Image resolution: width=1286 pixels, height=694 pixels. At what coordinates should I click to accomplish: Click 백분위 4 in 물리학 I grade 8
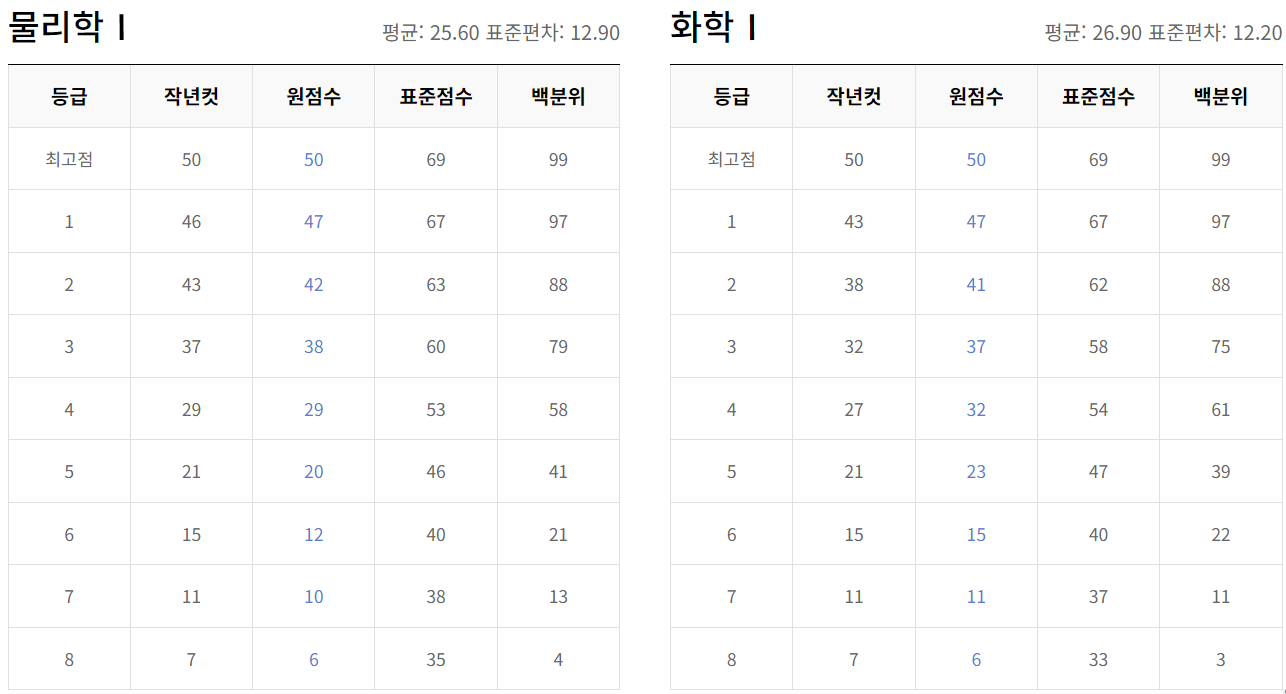click(558, 660)
